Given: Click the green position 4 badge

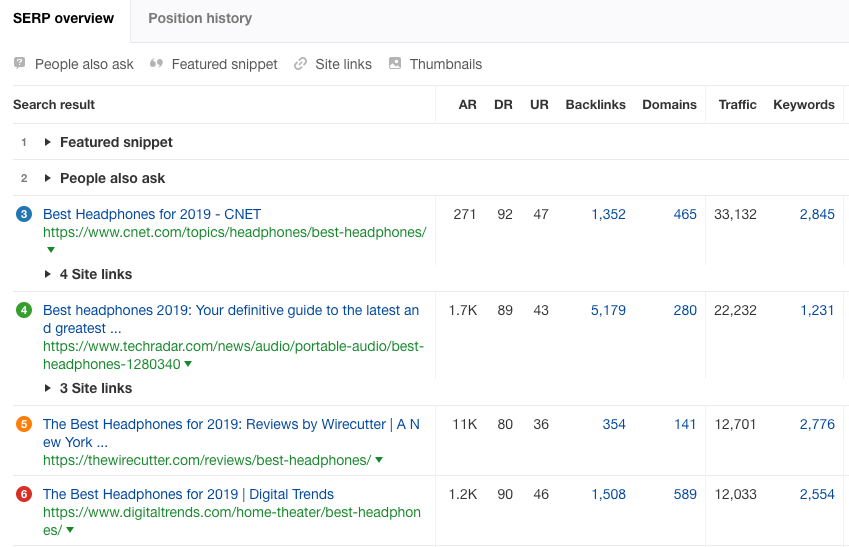Looking at the screenshot, I should [24, 310].
